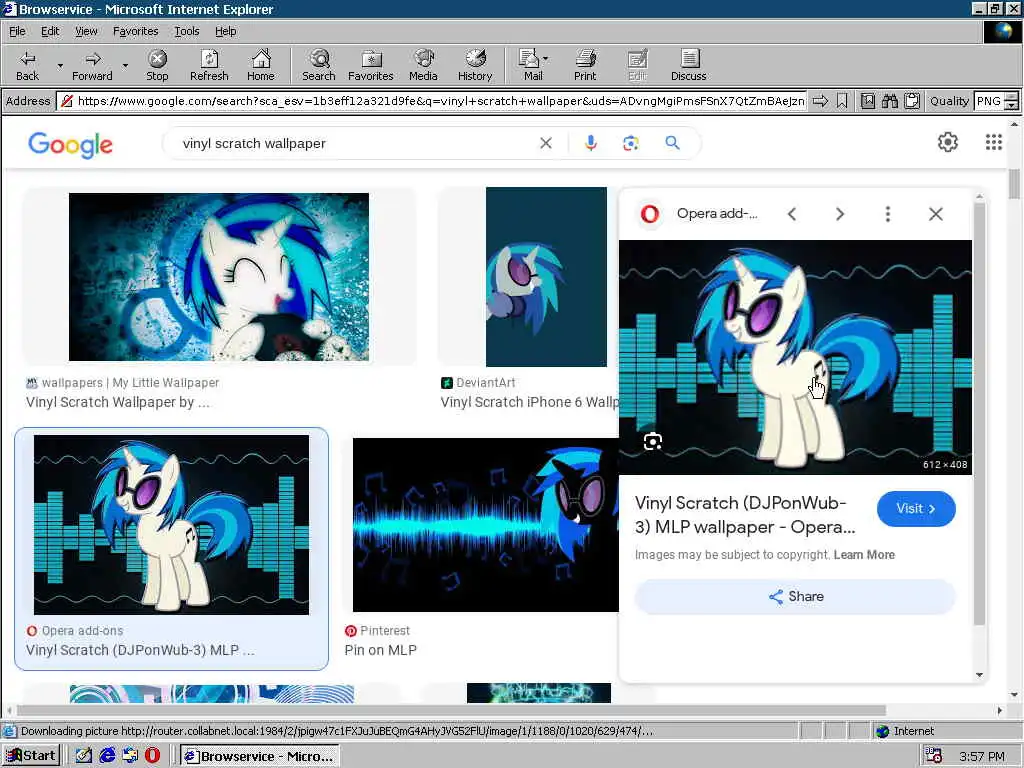Submit search with magnifier icon

click(672, 143)
